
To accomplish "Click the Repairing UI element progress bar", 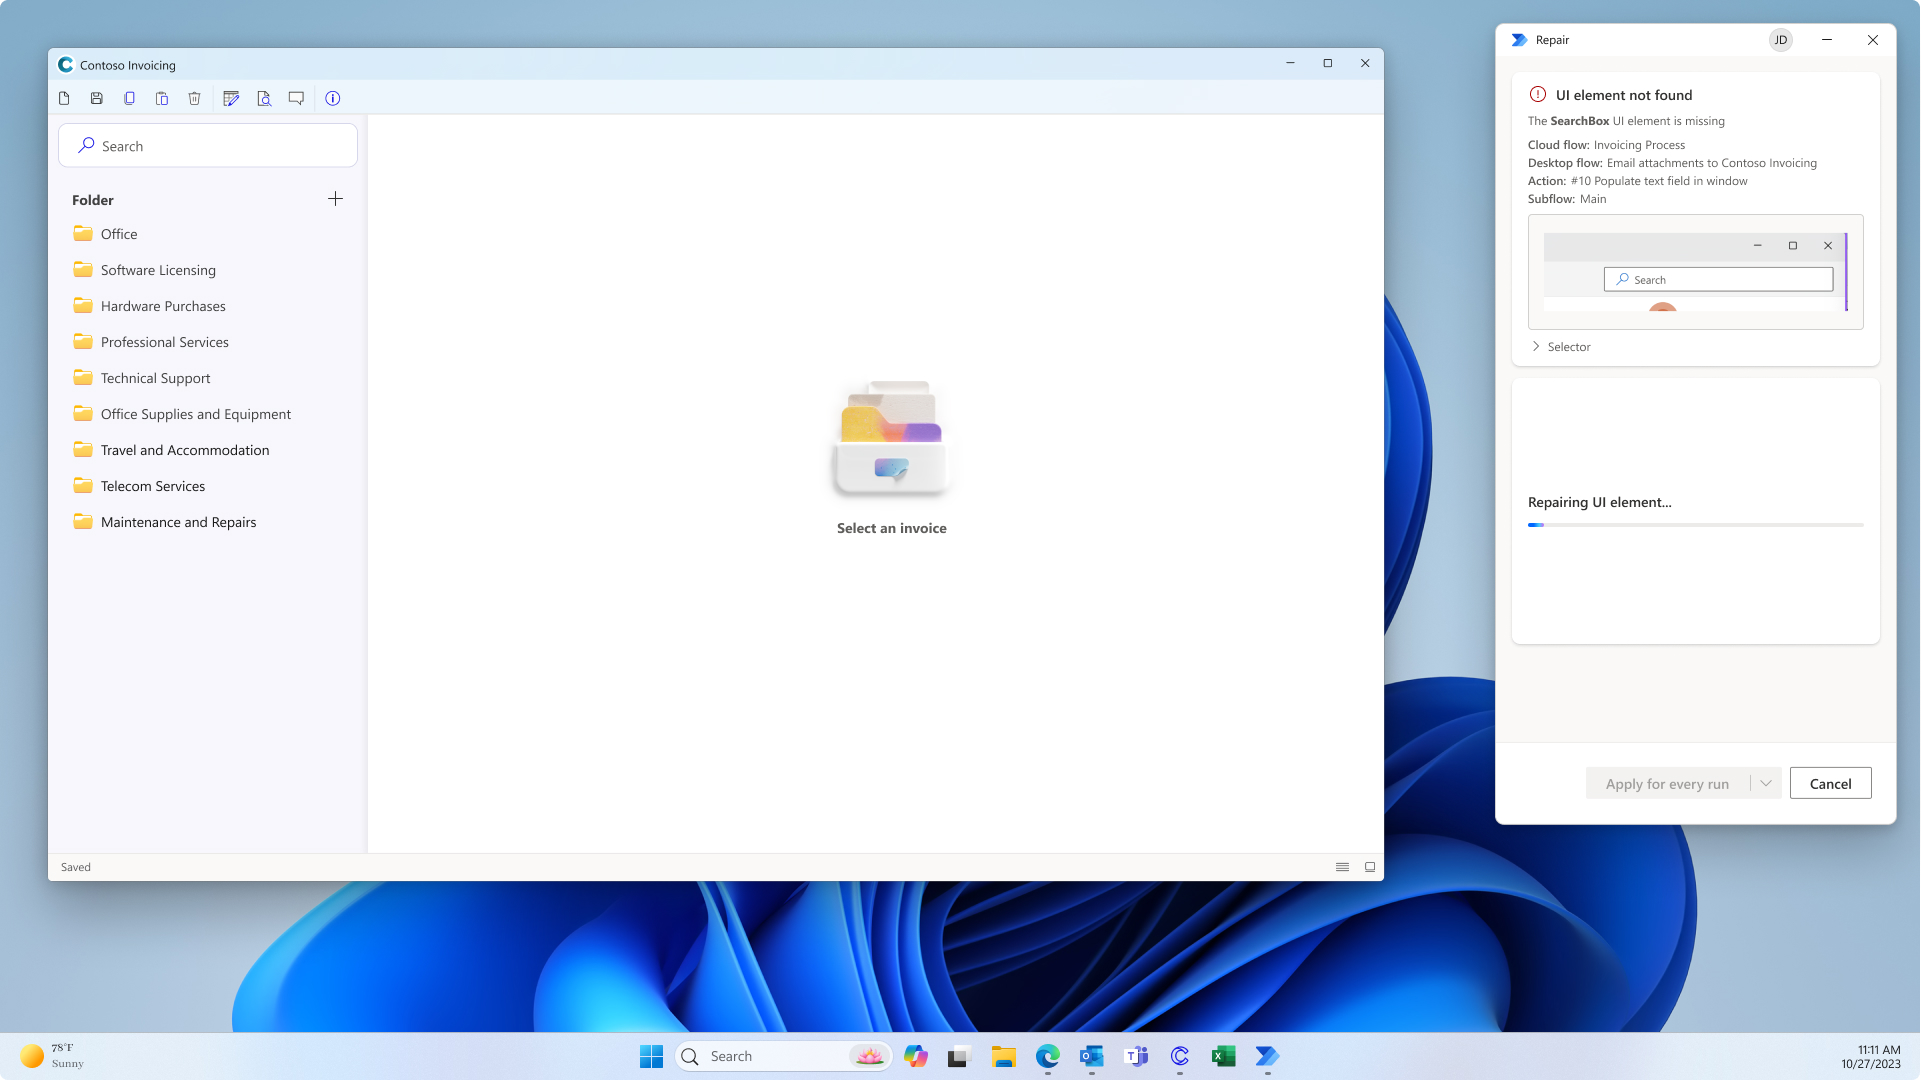I will click(x=1695, y=525).
